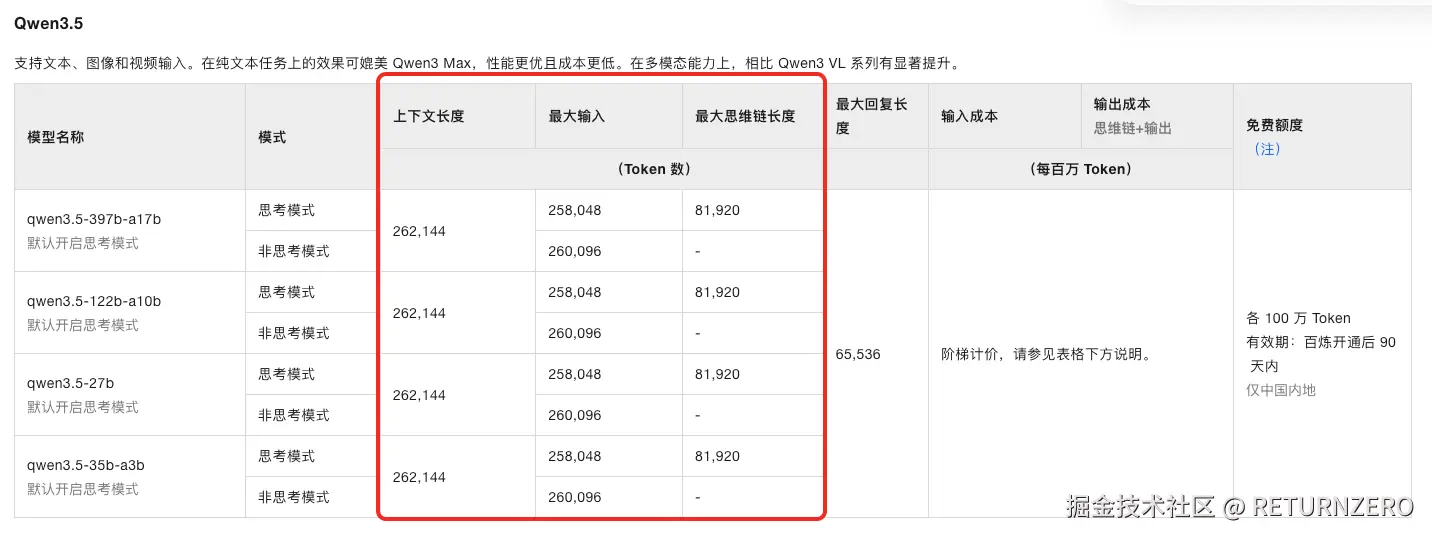Click the (Token 数) unit label
This screenshot has width=1432, height=538.
[x=653, y=169]
